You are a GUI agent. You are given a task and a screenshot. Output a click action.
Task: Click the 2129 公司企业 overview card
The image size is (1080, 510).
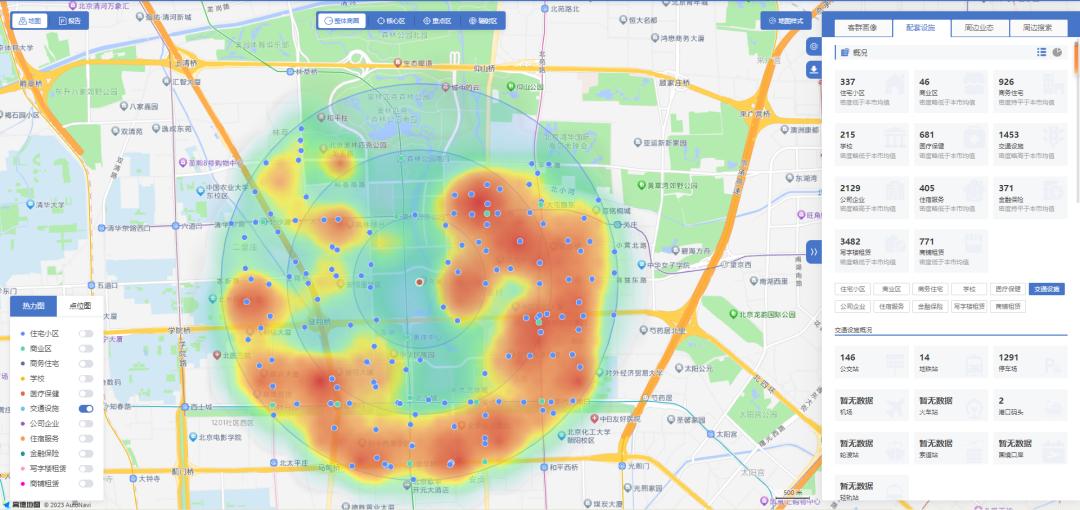click(x=871, y=198)
